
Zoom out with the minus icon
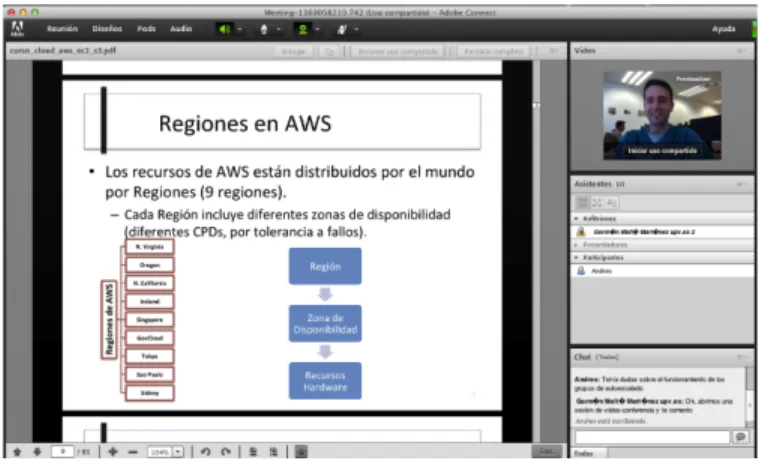(x=133, y=452)
